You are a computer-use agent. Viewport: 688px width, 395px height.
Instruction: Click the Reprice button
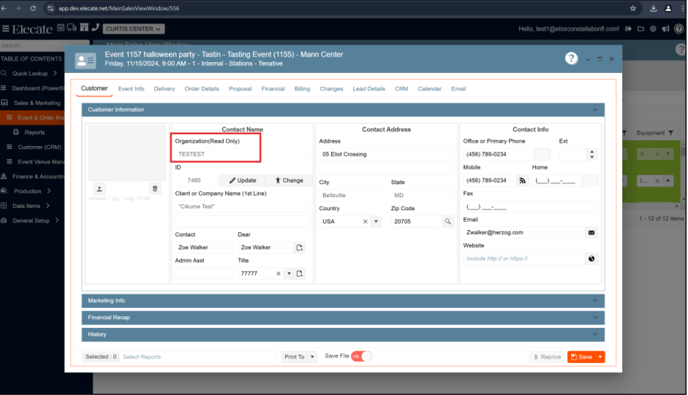coord(547,357)
